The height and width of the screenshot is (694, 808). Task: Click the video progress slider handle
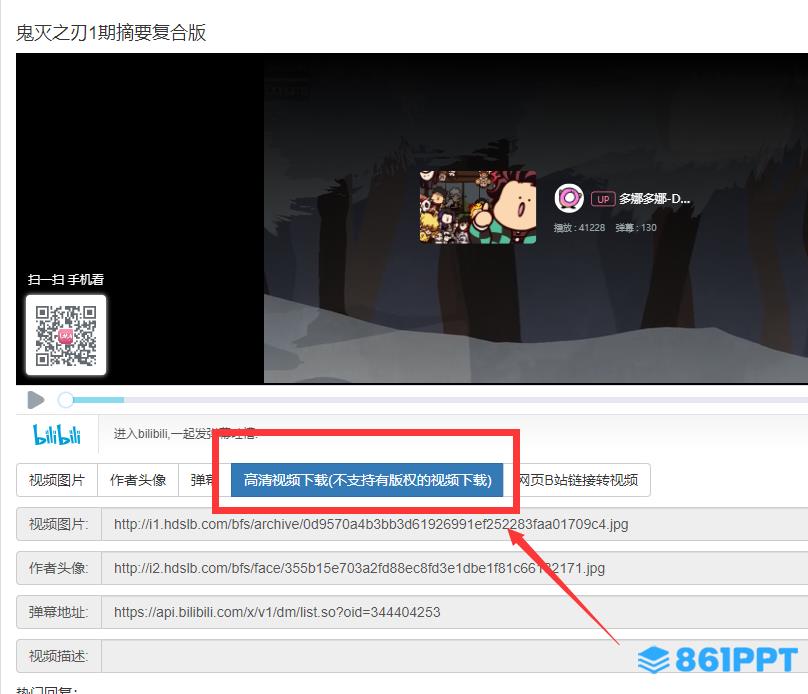coord(65,400)
